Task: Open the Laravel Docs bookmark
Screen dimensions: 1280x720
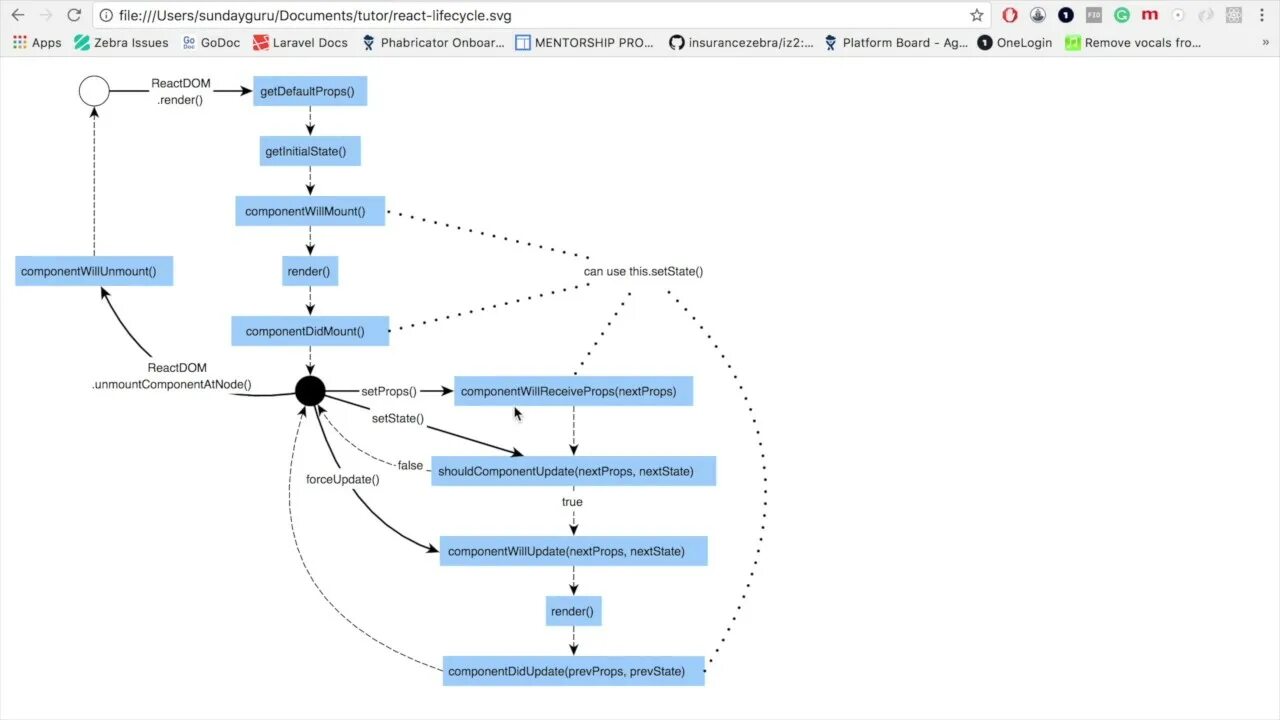Action: click(300, 43)
